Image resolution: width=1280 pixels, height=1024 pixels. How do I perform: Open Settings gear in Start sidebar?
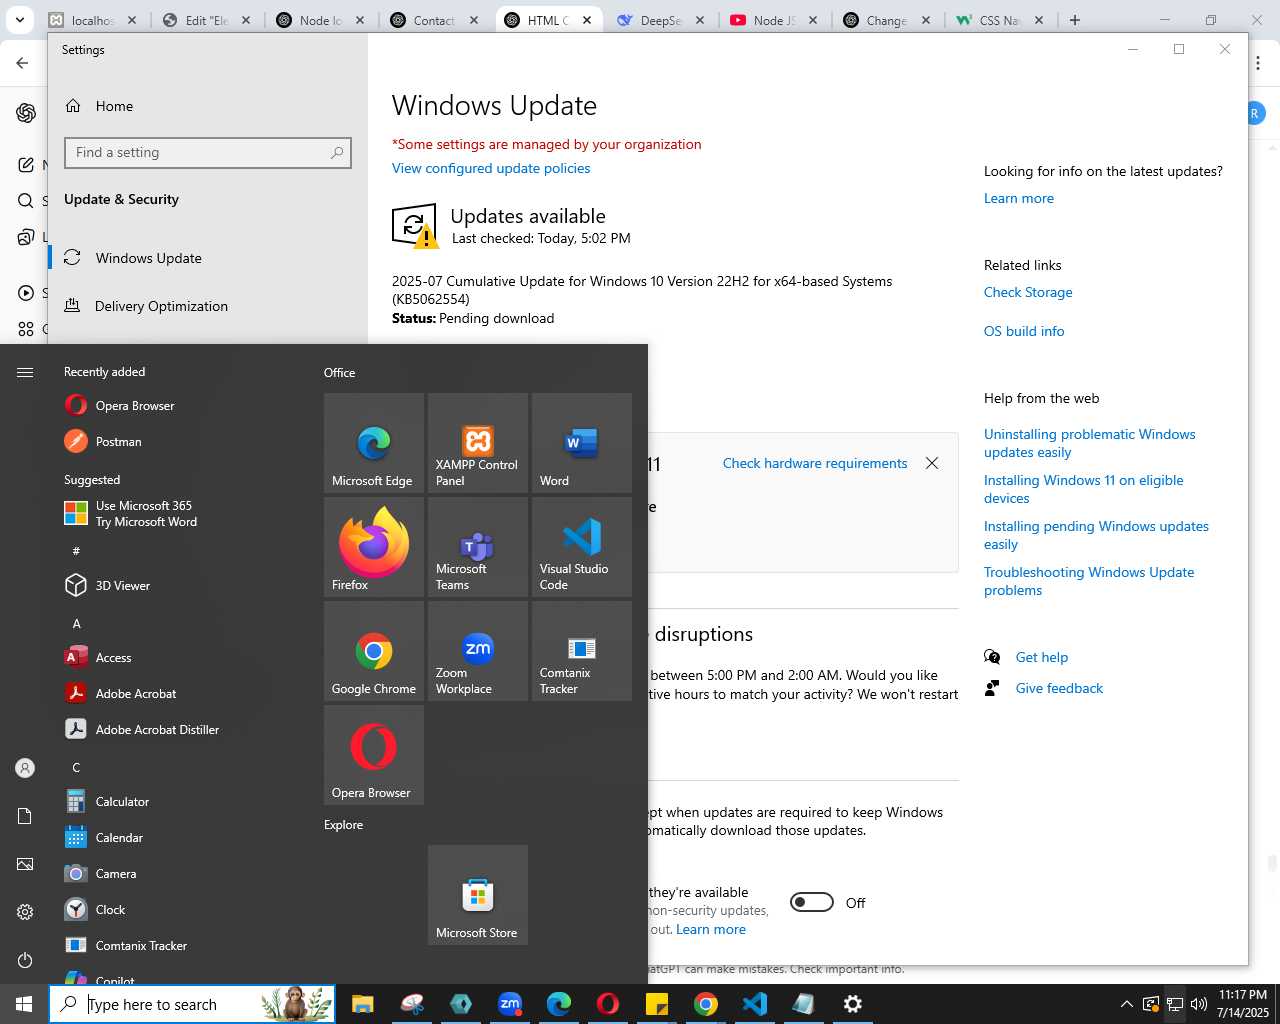25,912
